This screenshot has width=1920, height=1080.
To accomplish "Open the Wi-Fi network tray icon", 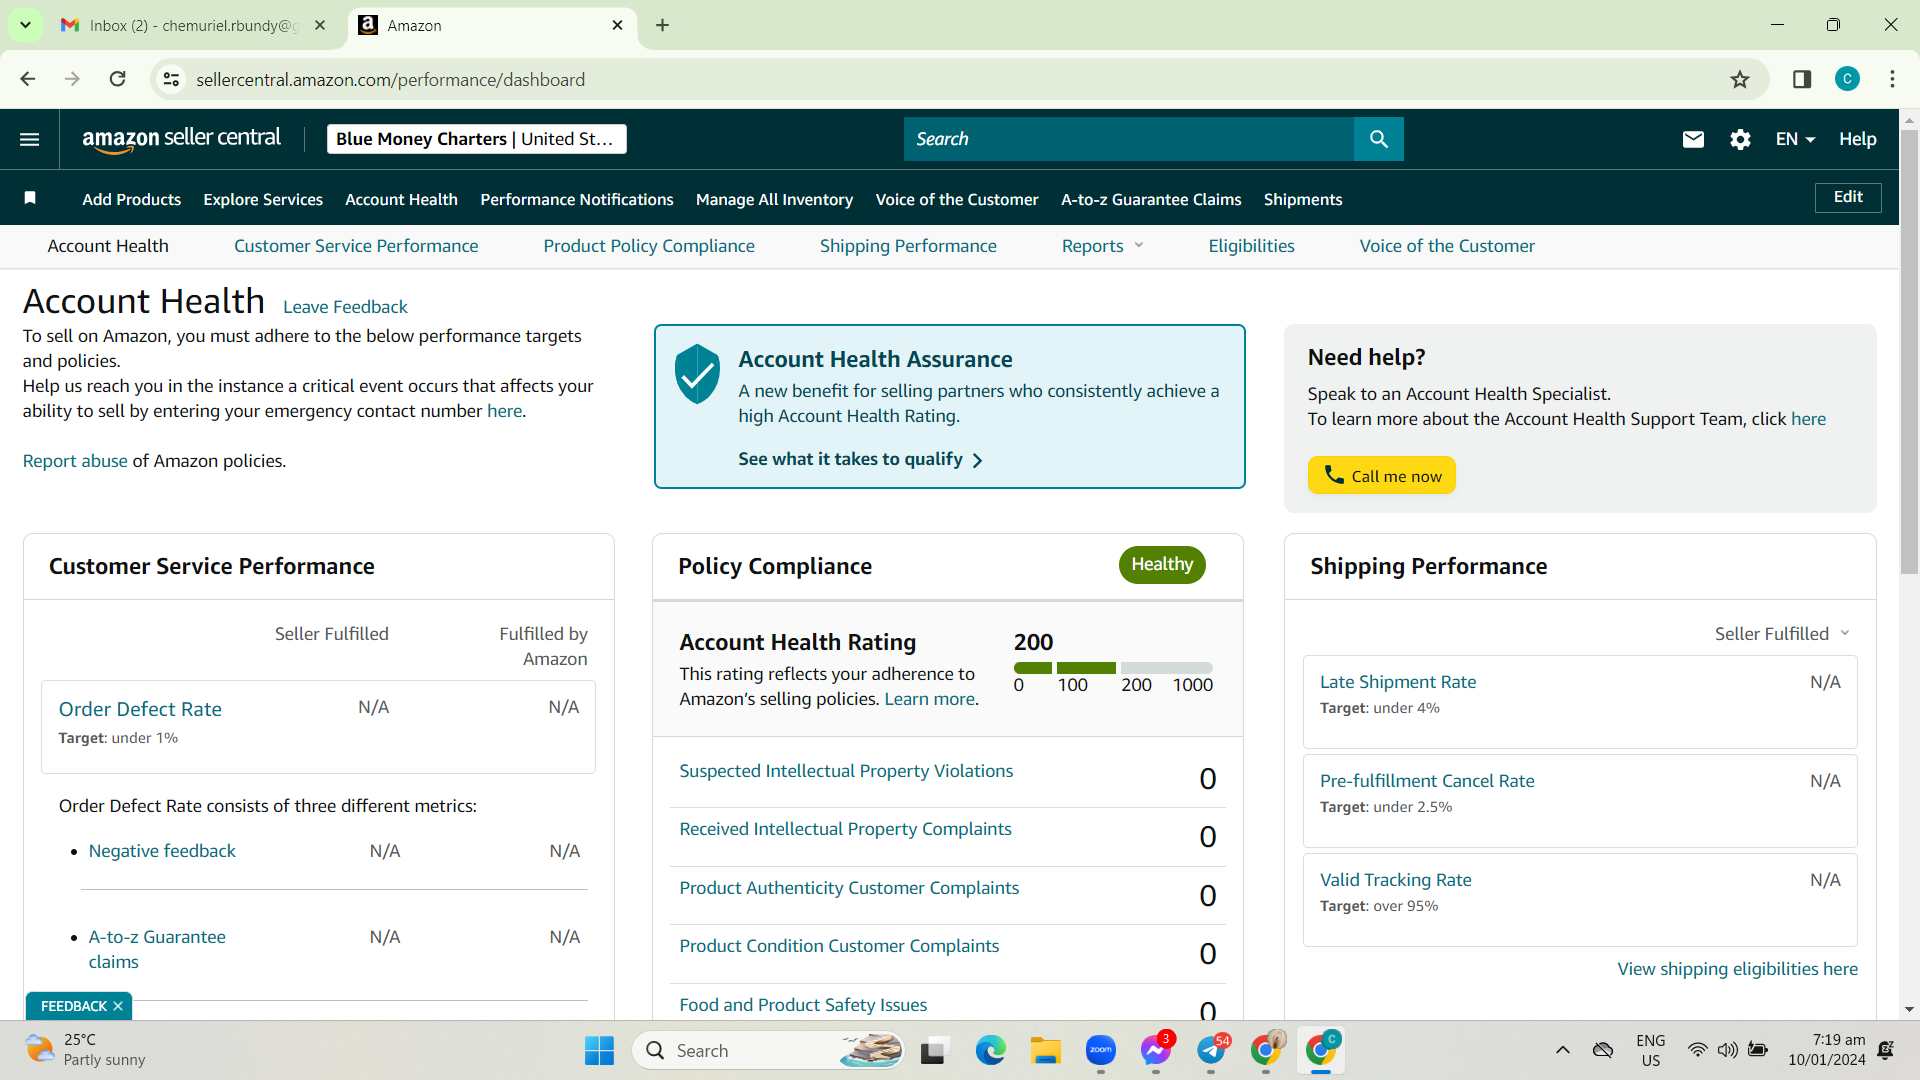I will (1697, 1050).
